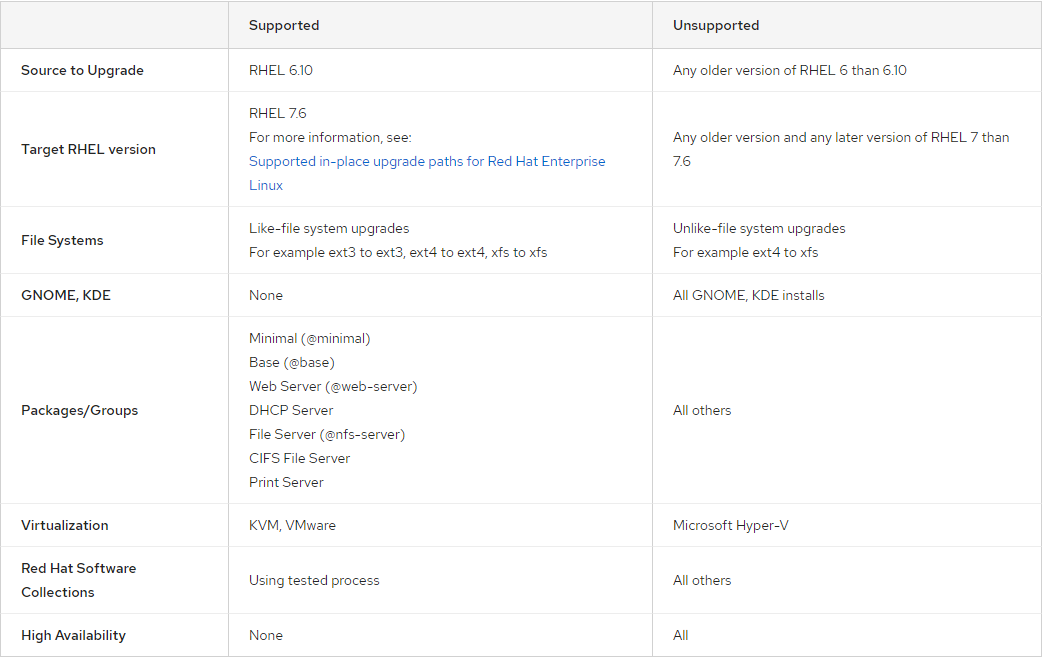Click the "Base (@base)" entry
Viewport: 1042px width, 657px height.
click(292, 363)
